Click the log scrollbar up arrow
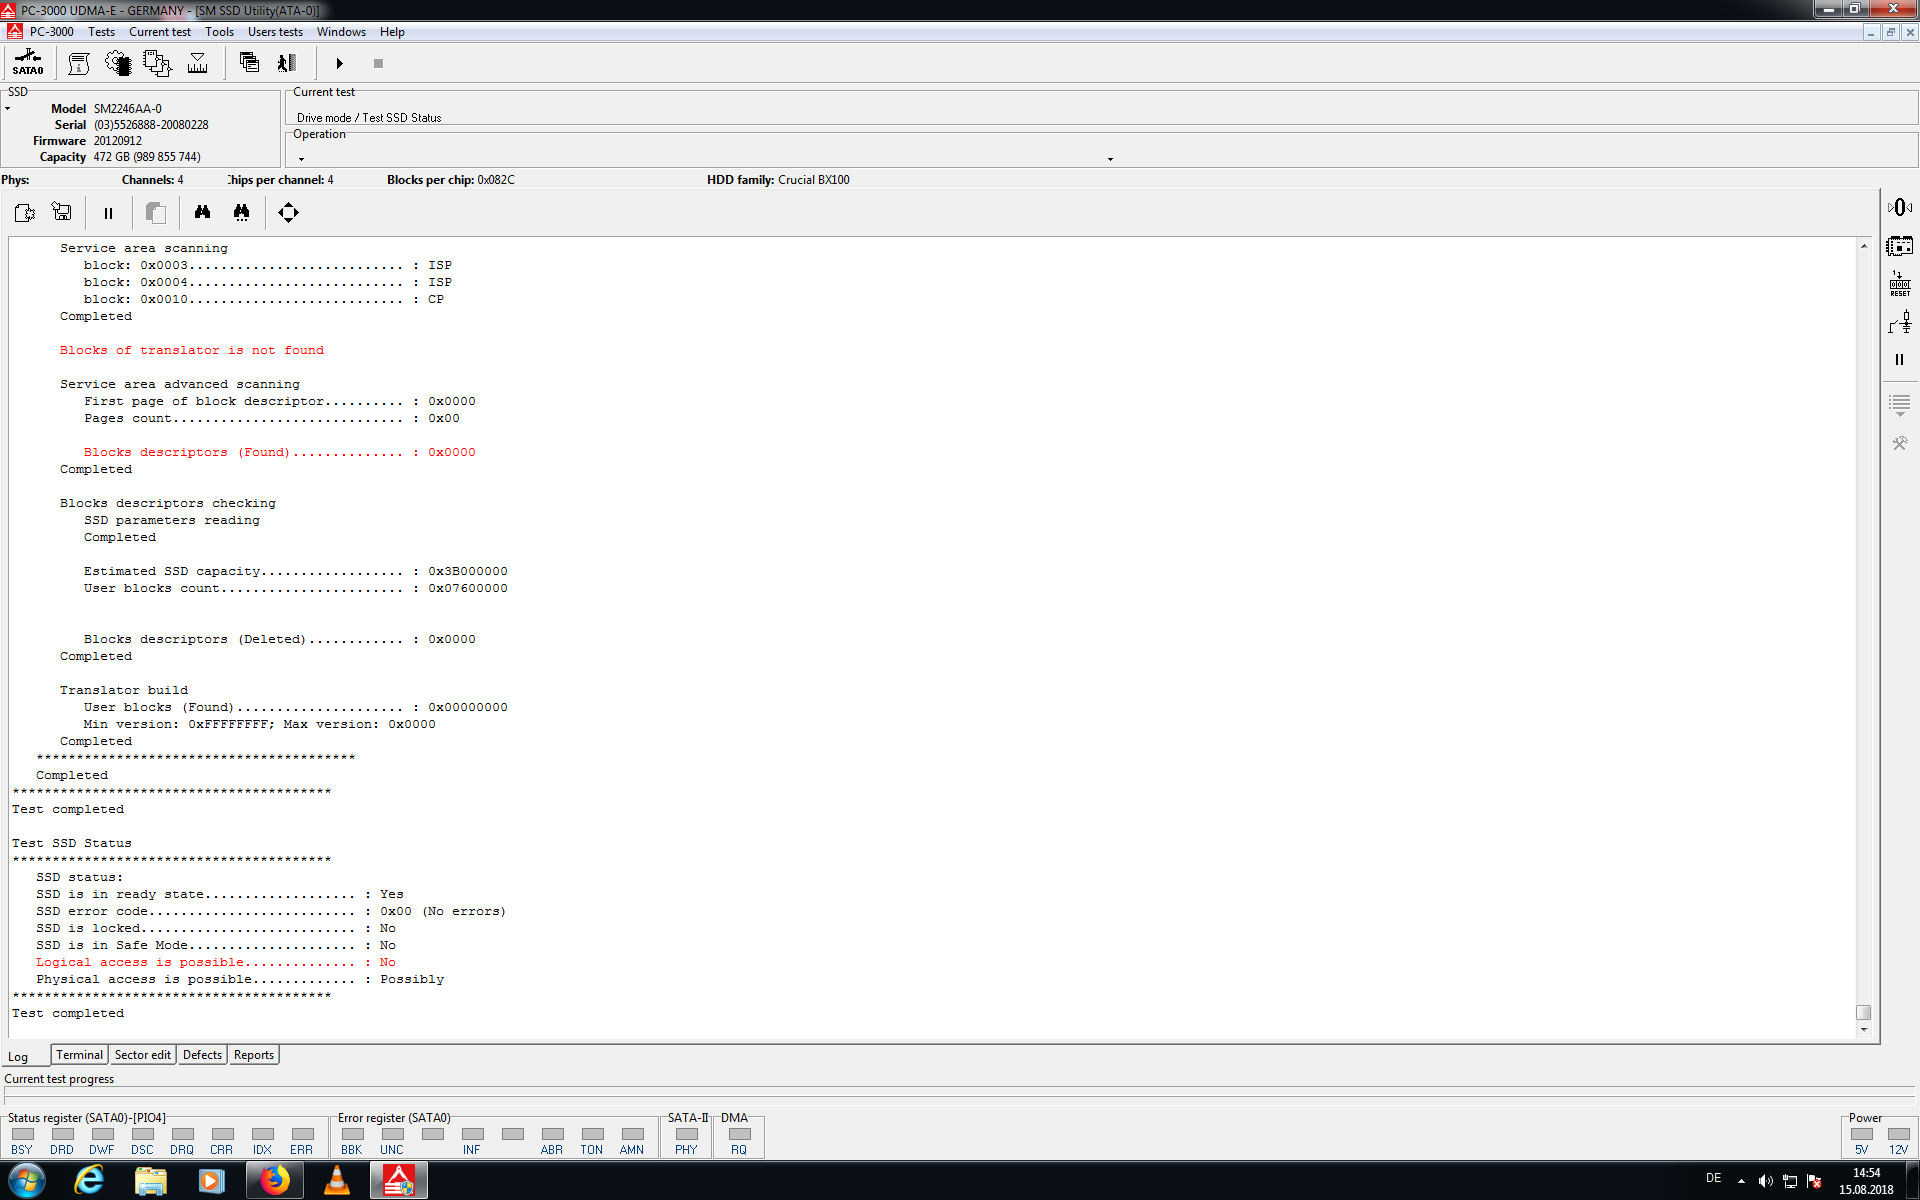 click(1863, 246)
